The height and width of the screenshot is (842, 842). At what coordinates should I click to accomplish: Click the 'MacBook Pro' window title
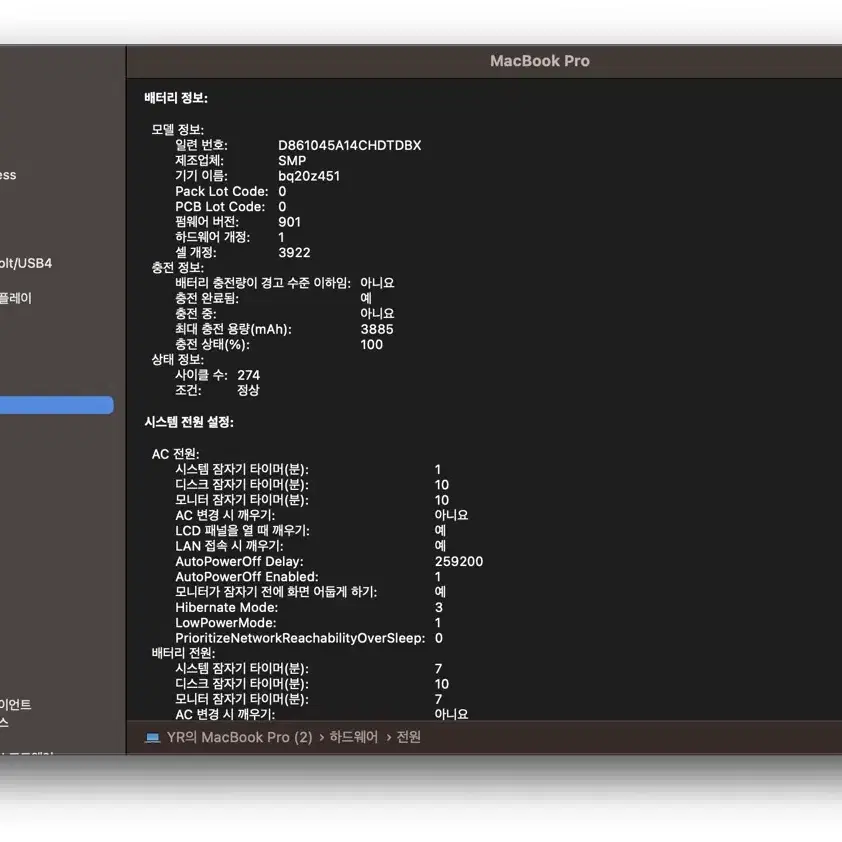coord(540,61)
